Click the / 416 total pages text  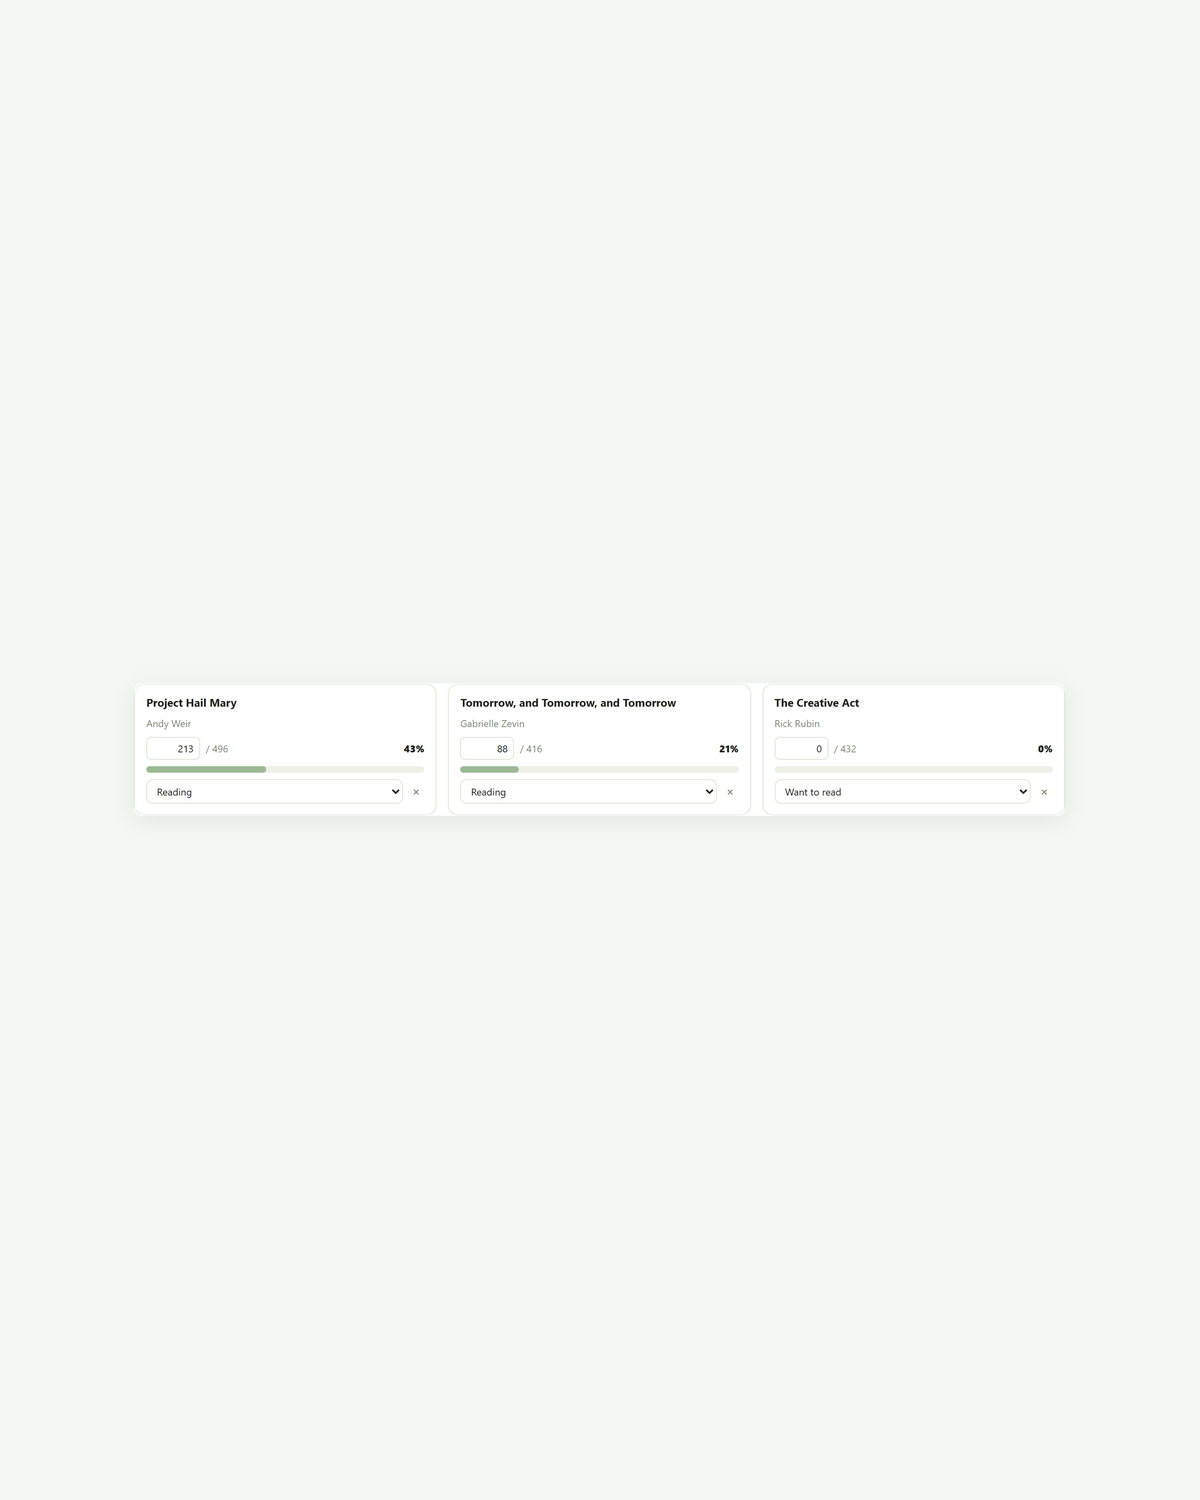[531, 749]
